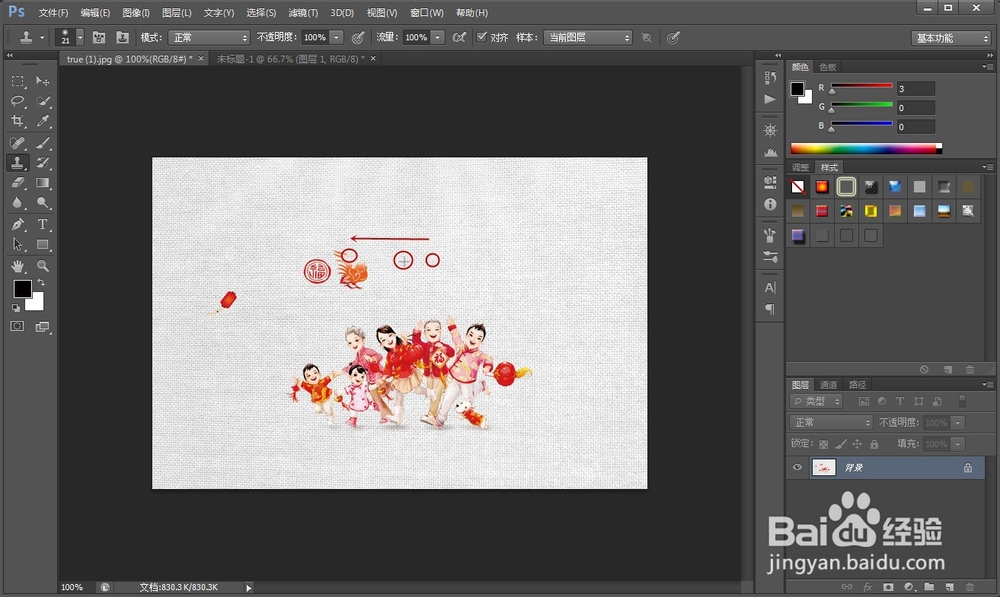Open the layer blend mode 正常 dropdown
This screenshot has width=1000, height=597.
pos(830,422)
